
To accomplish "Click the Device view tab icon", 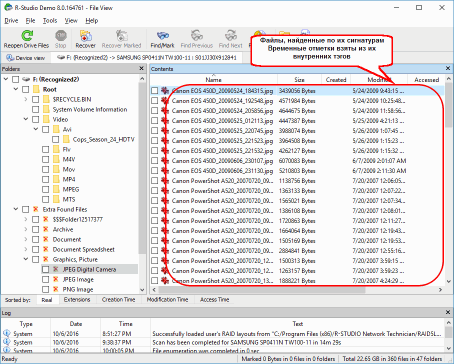I will (x=10, y=58).
